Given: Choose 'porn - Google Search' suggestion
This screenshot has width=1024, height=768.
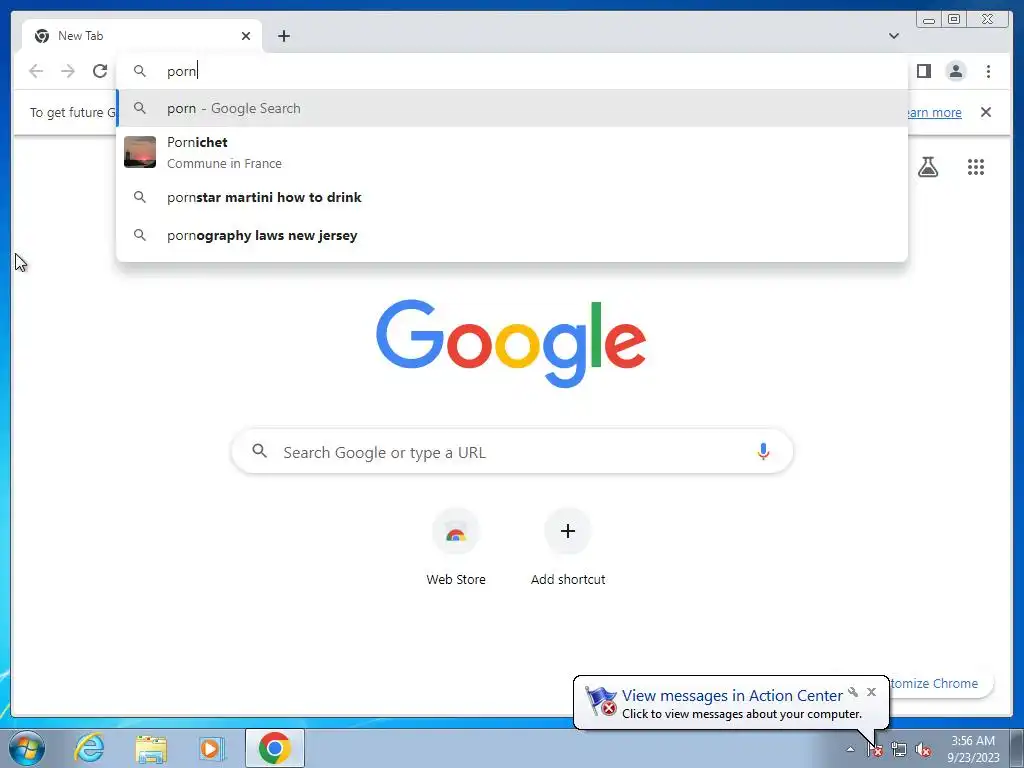Looking at the screenshot, I should (512, 108).
